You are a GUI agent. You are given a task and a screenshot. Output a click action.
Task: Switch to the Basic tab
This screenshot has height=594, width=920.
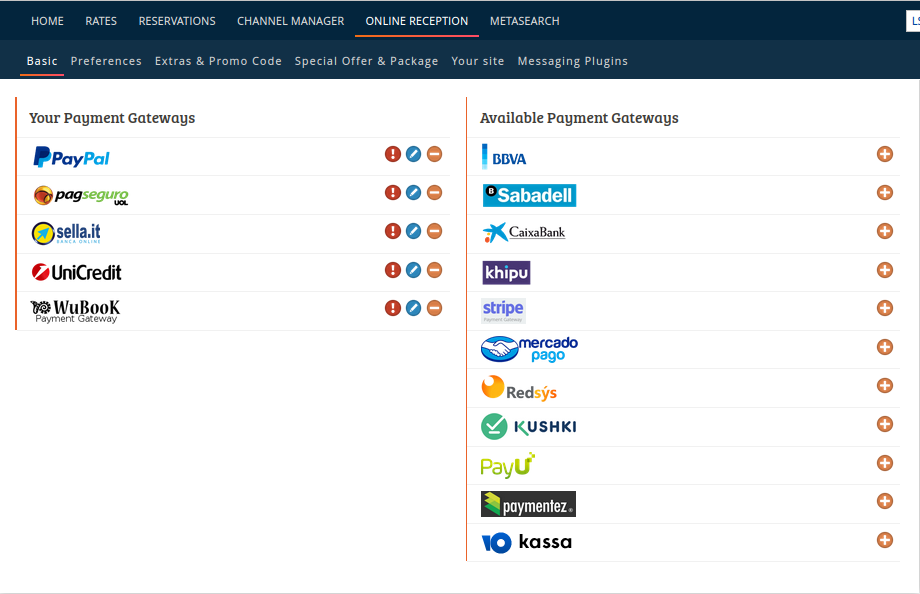[x=42, y=61]
